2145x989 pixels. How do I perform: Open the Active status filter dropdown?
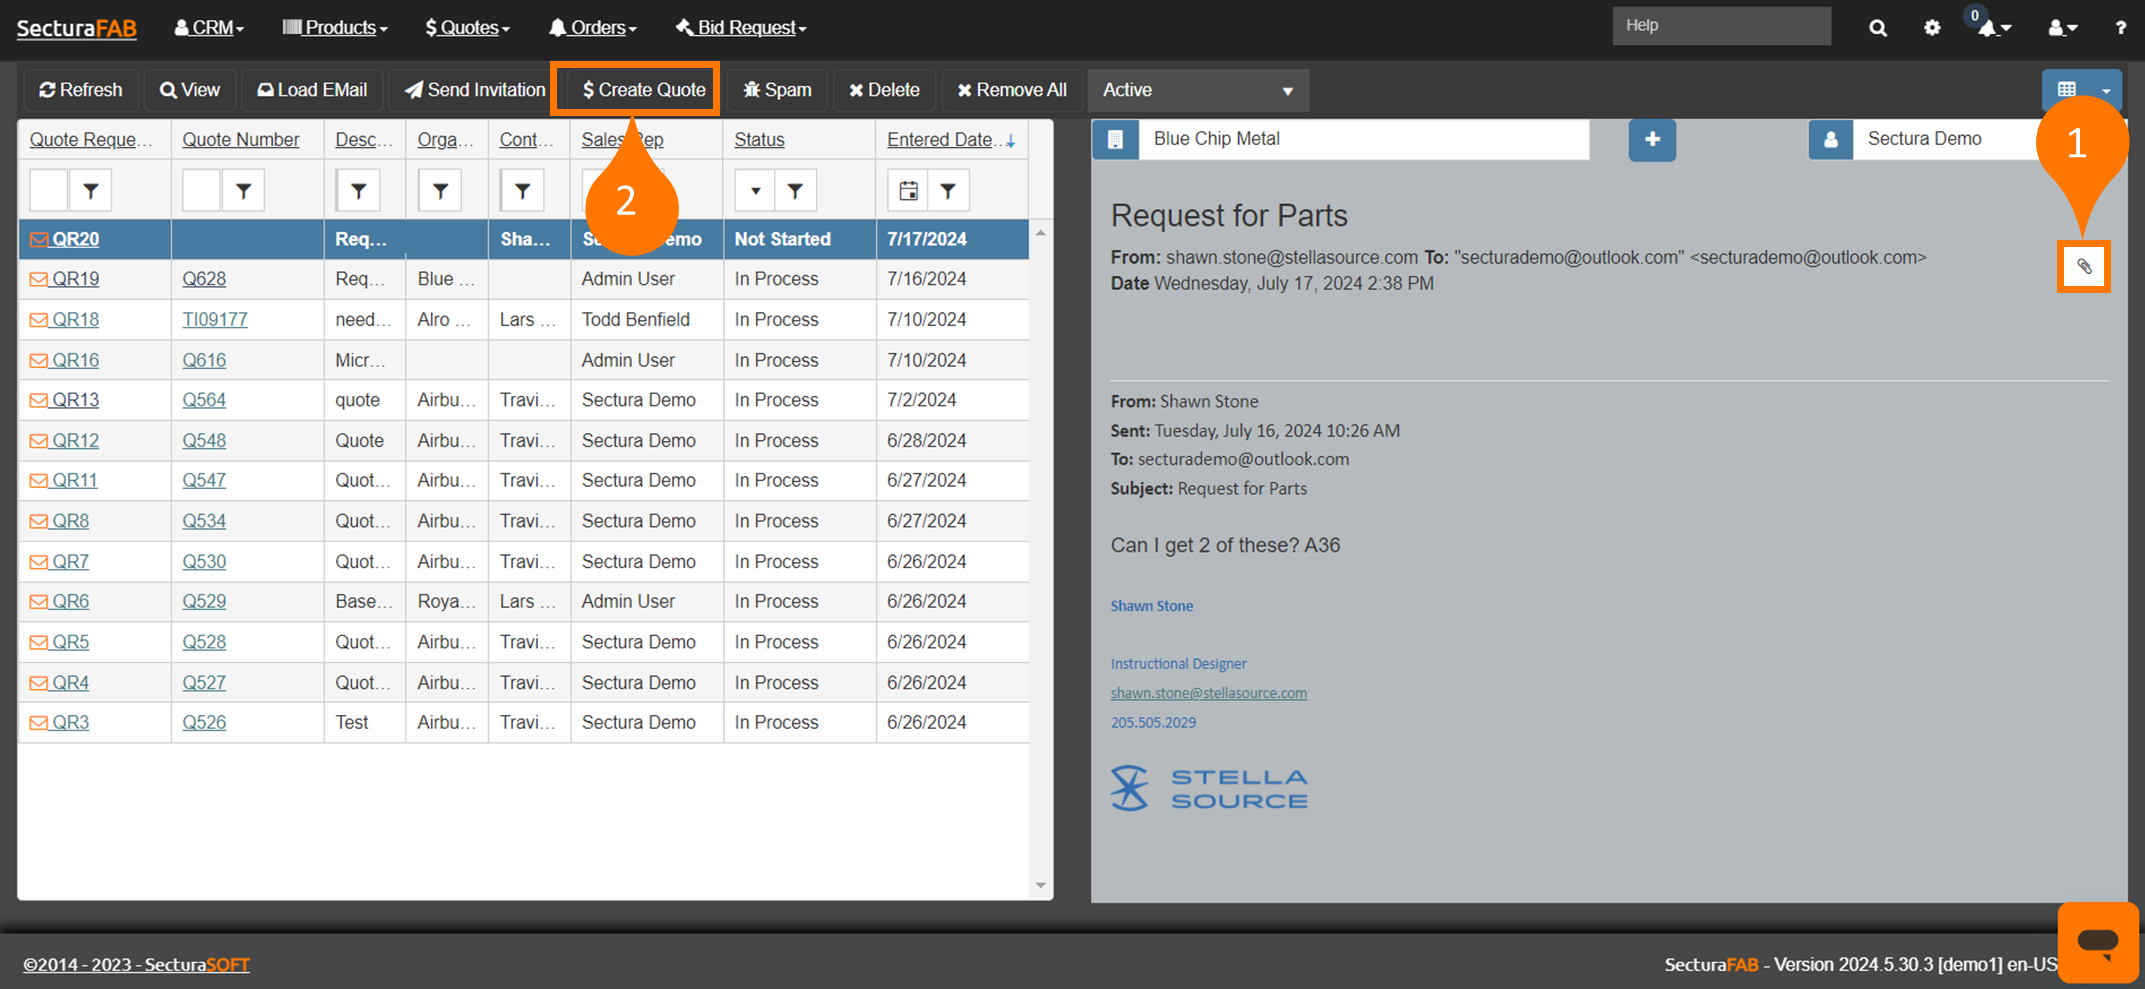(x=1198, y=90)
